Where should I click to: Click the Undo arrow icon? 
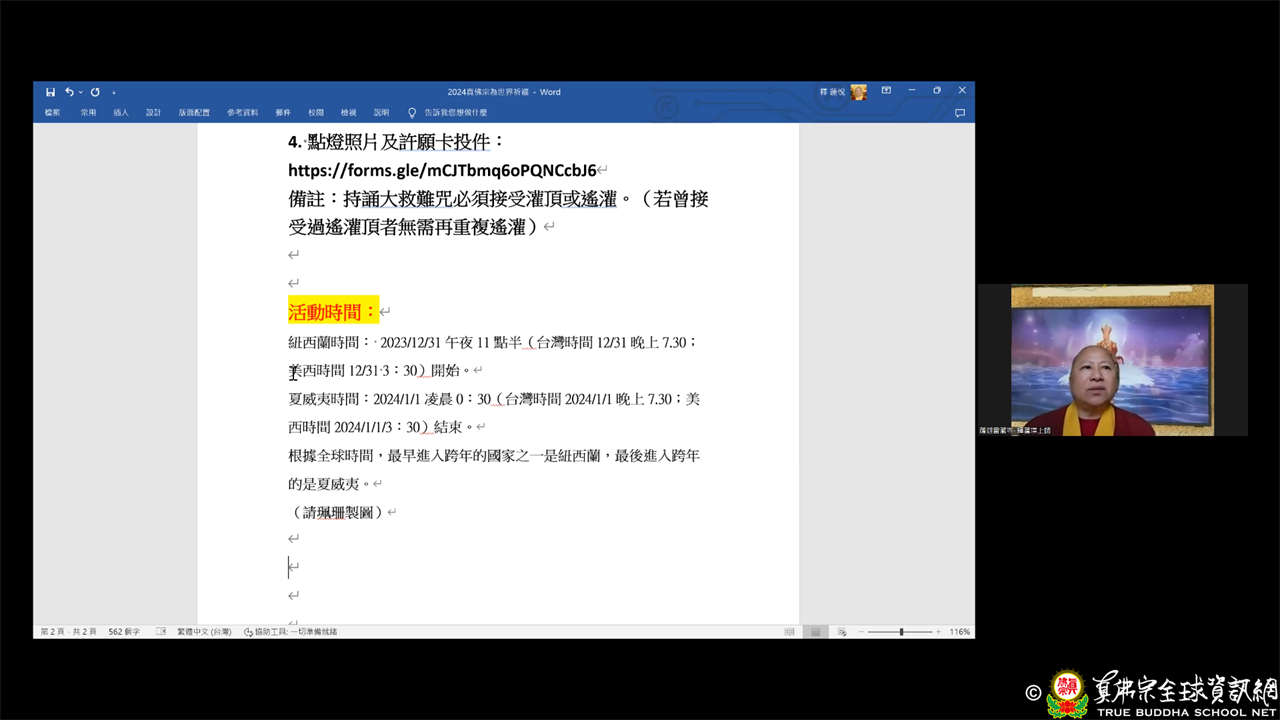68,92
